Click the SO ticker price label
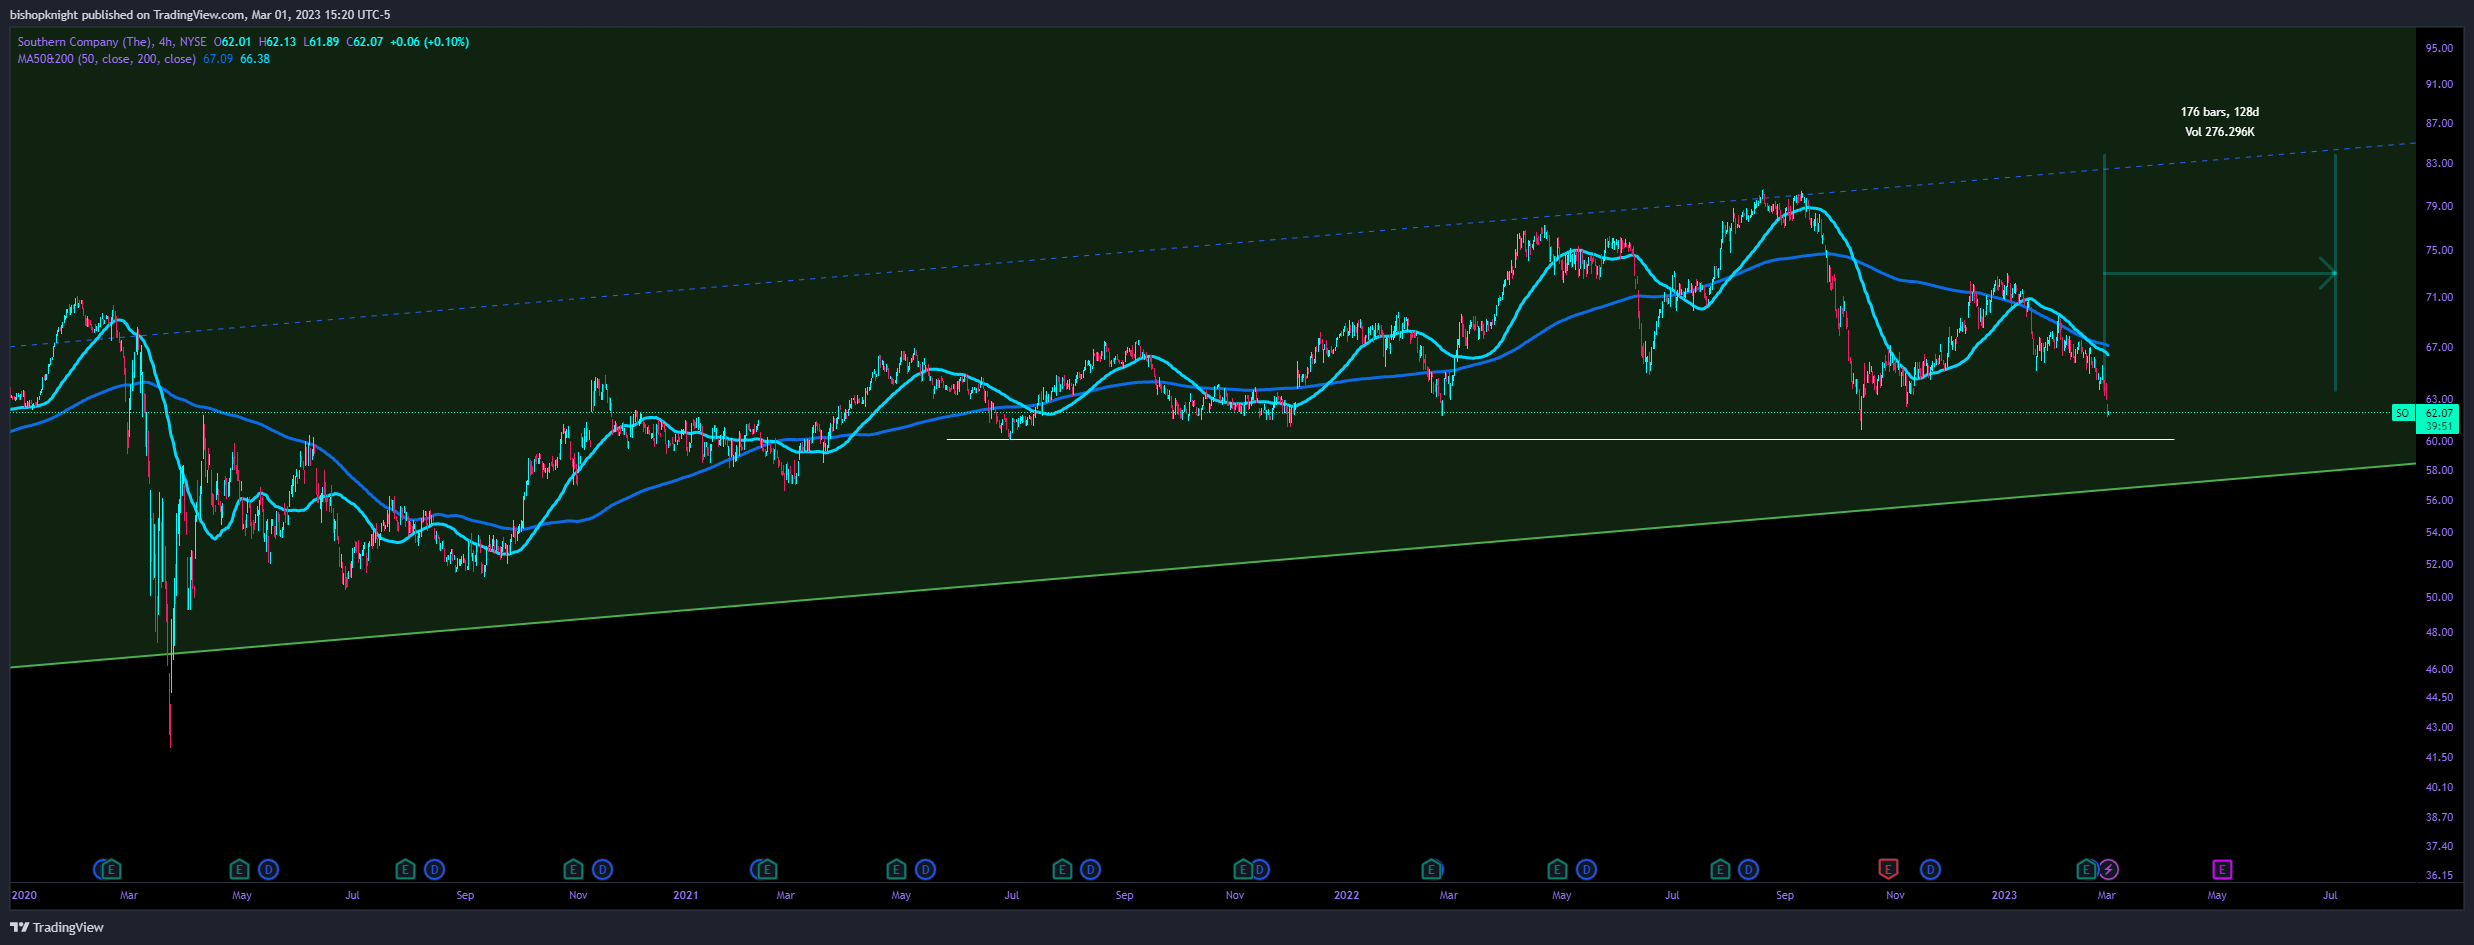Viewport: 2474px width, 945px height. (2402, 413)
